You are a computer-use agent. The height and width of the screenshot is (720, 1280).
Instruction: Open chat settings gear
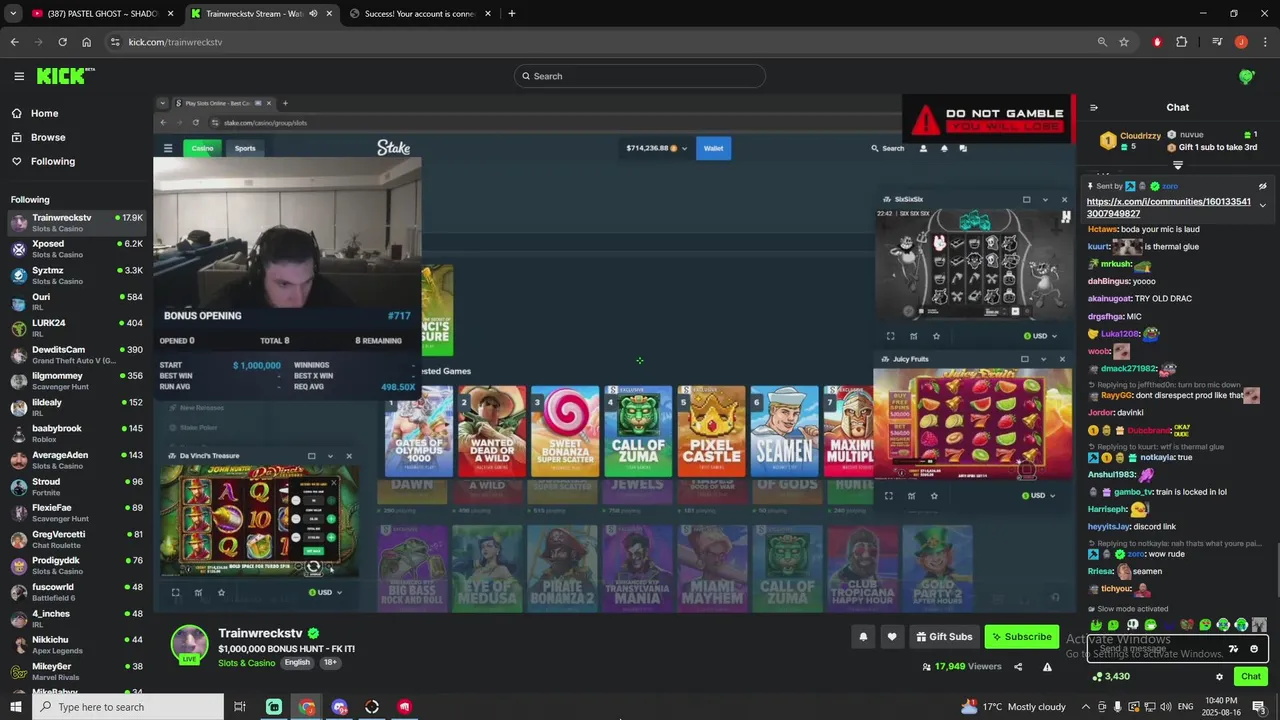1219,677
